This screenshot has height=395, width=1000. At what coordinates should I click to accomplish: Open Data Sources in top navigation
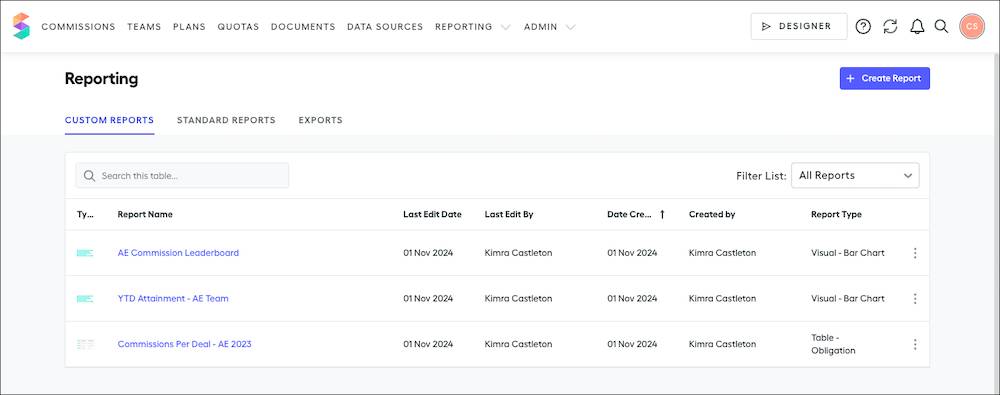click(x=385, y=27)
